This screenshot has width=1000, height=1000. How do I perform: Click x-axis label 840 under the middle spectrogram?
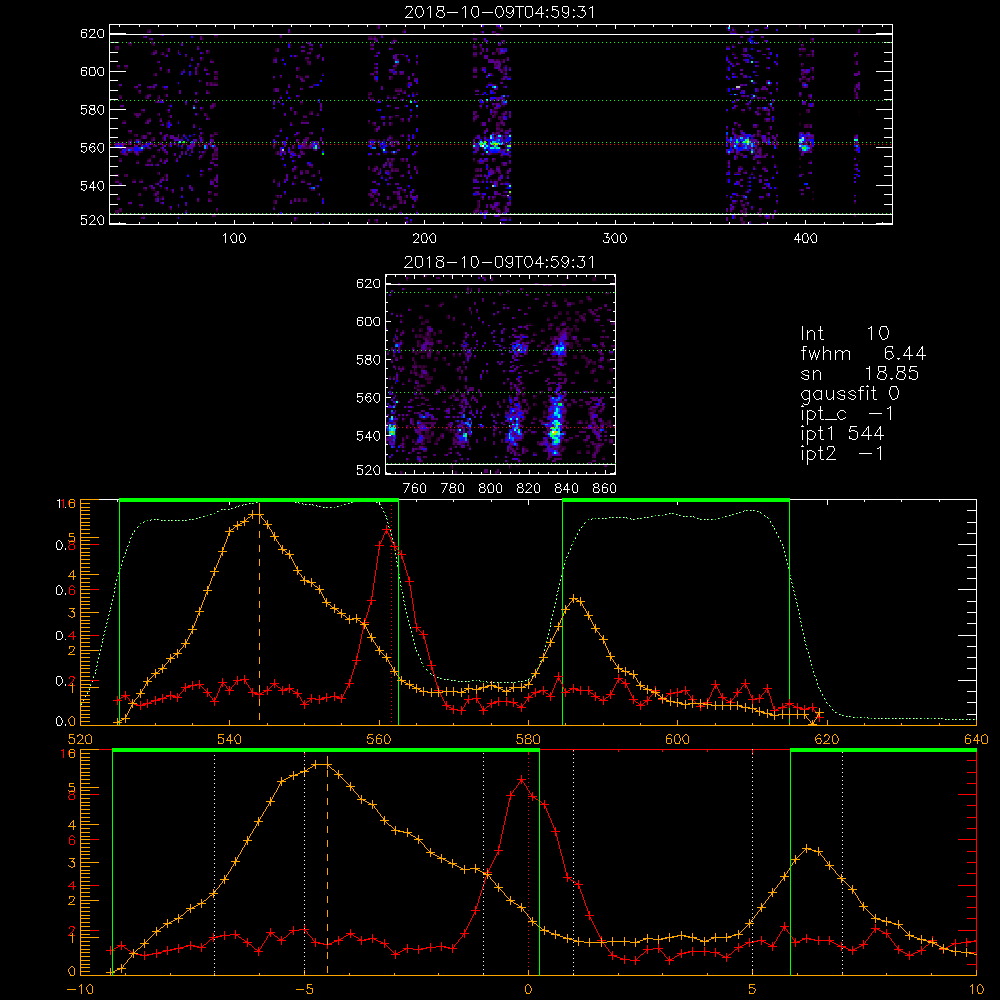pyautogui.click(x=566, y=489)
